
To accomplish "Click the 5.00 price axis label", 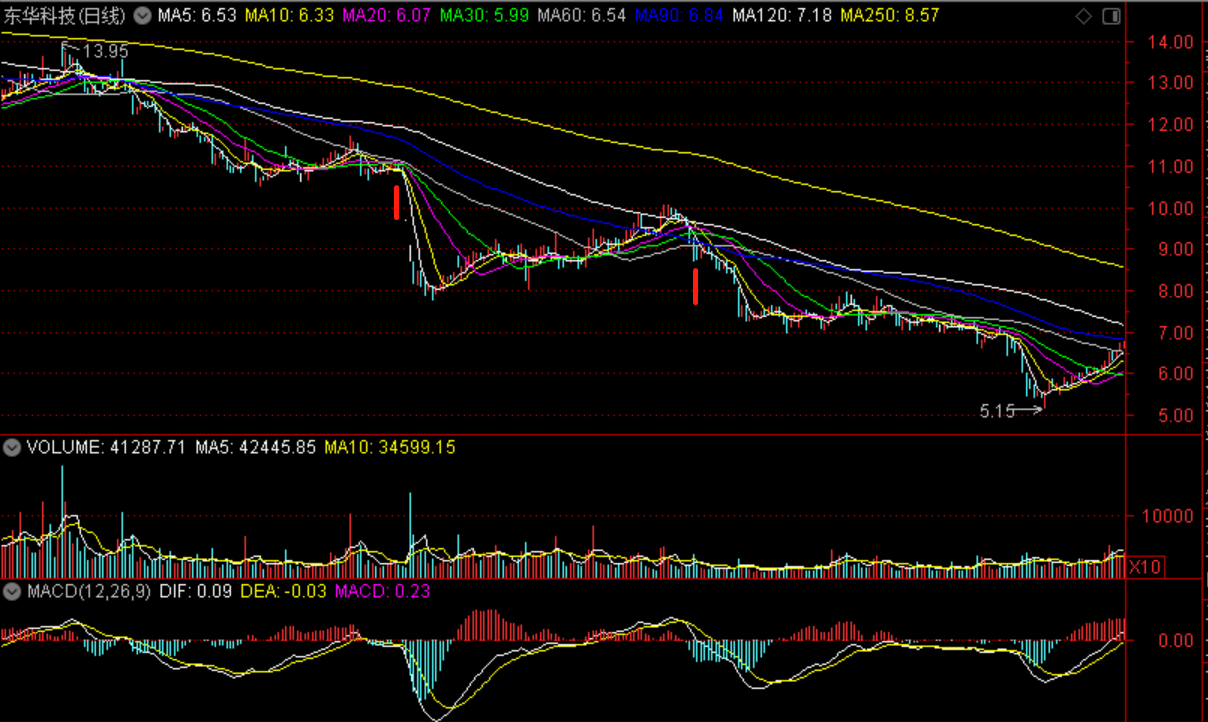I will point(1178,415).
